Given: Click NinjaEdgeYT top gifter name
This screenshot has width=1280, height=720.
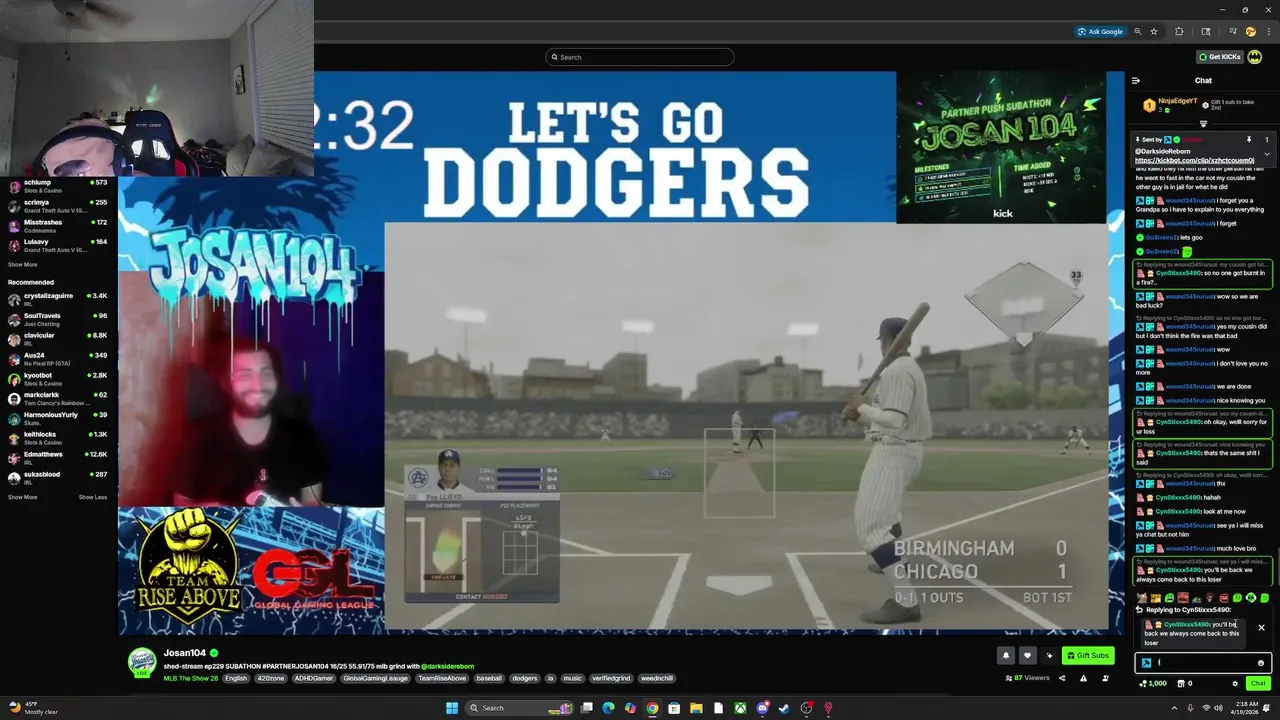Looking at the screenshot, I should click(x=1177, y=101).
